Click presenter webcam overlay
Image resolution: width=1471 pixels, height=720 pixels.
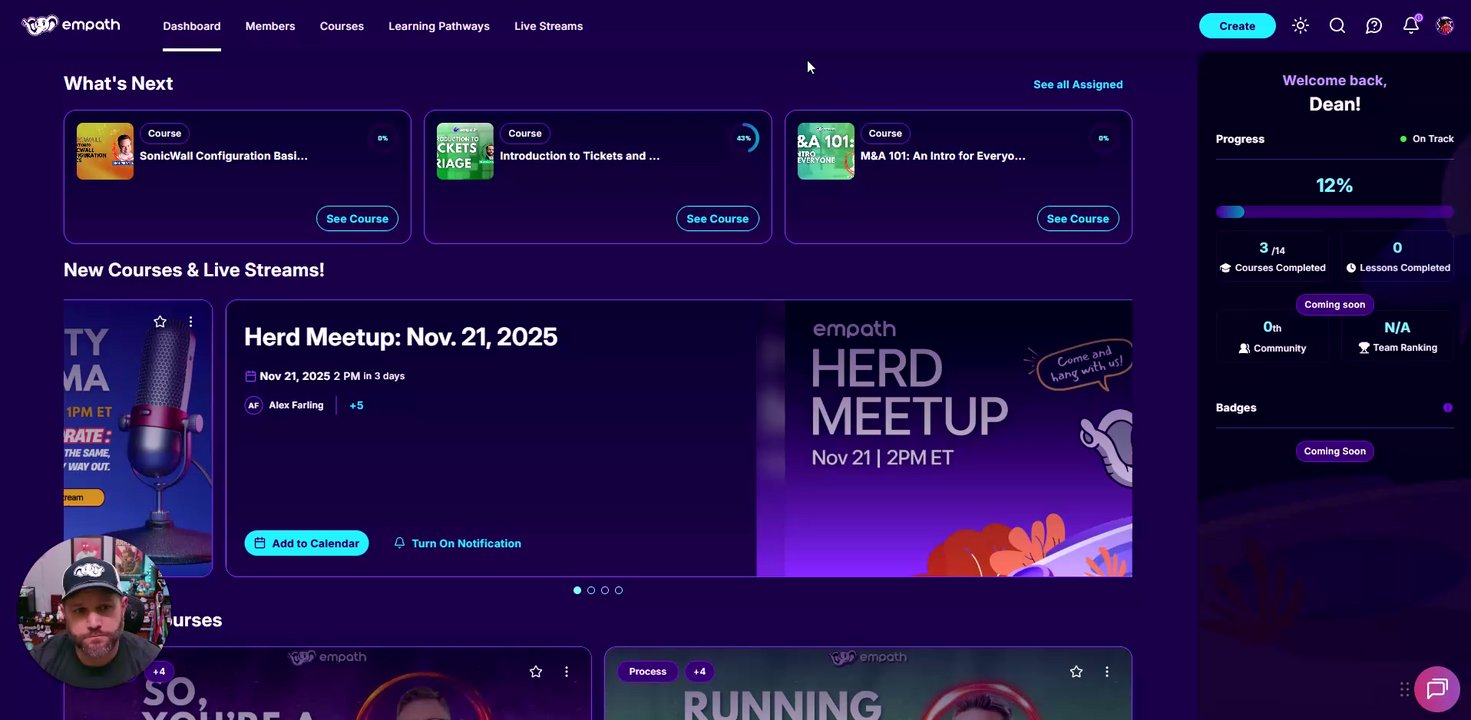pos(94,612)
